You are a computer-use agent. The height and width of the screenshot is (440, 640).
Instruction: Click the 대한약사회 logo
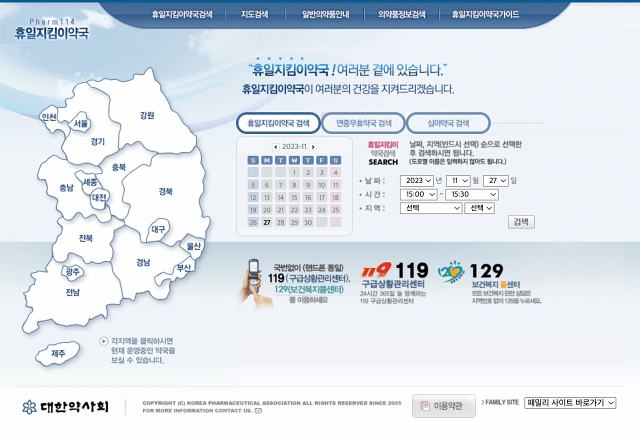[65, 407]
